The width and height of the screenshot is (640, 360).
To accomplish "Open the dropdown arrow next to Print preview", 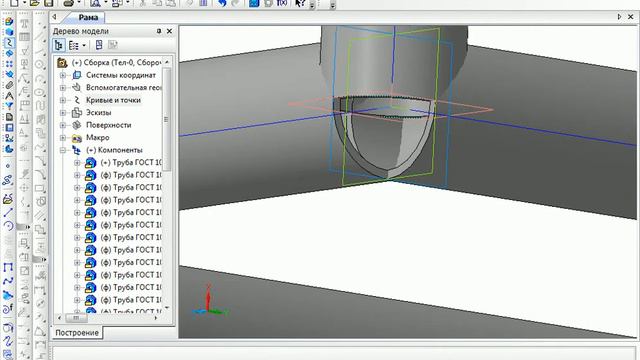I will (106, 3).
